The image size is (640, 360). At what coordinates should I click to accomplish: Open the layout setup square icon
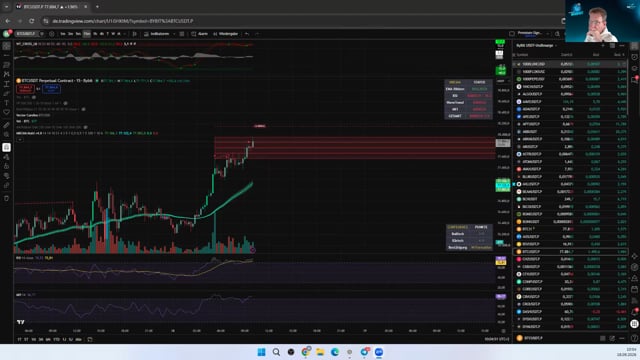click(512, 34)
